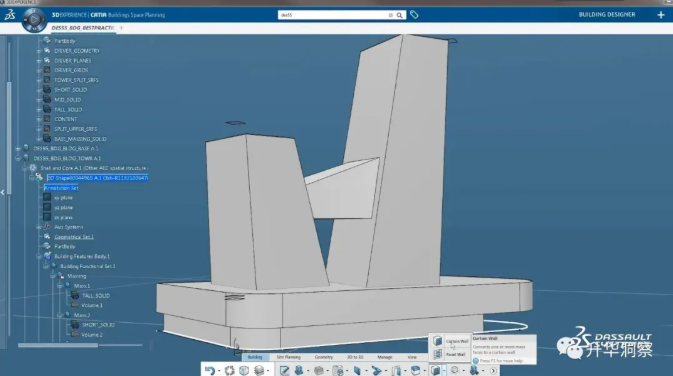
Task: Click the Axis Systems icon in the tree
Action: coord(47,227)
